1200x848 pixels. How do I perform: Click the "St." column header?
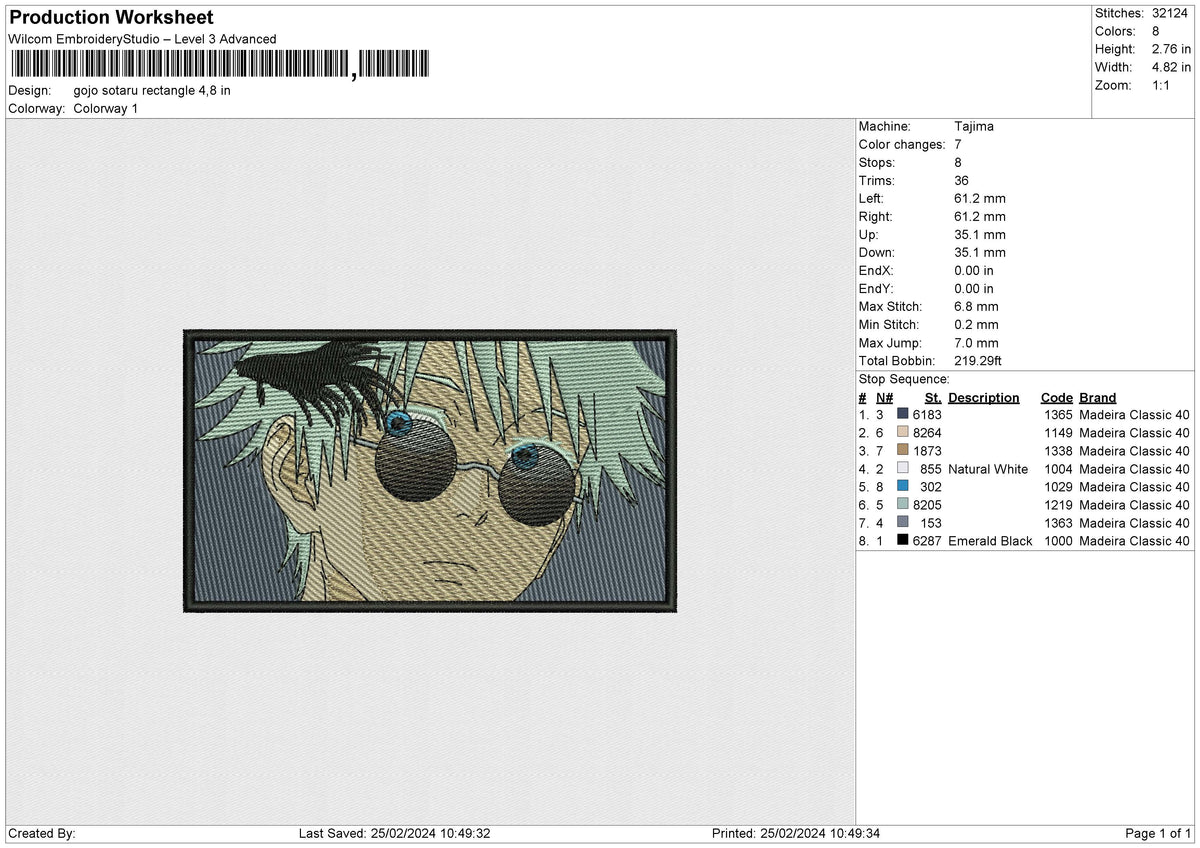pyautogui.click(x=933, y=397)
